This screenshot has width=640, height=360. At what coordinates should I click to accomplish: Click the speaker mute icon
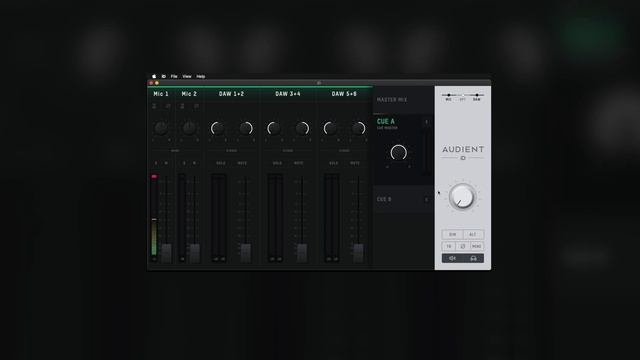click(452, 258)
